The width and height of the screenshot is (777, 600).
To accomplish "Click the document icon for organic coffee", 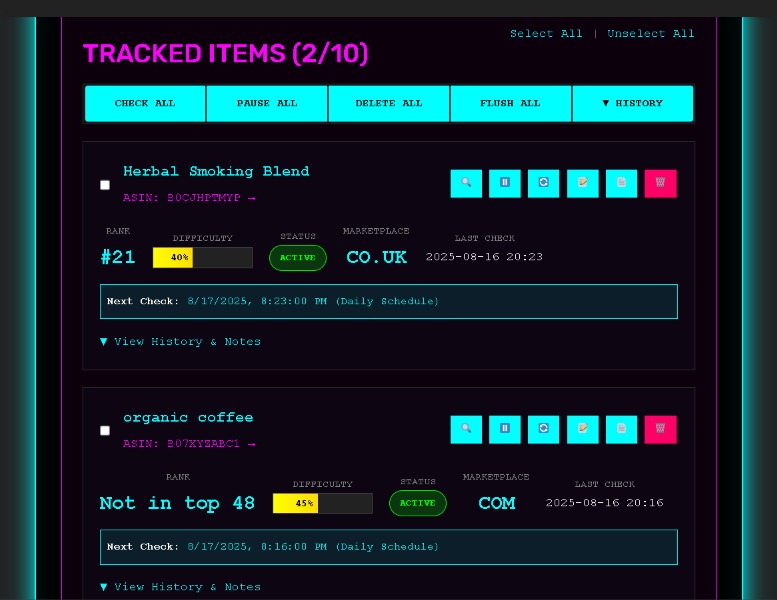I will coord(621,429).
